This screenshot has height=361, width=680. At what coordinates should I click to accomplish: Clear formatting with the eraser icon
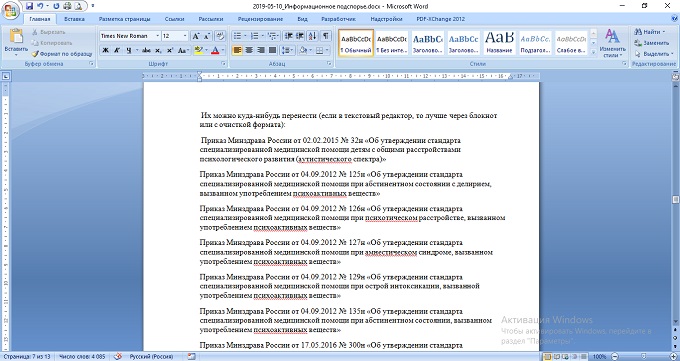pyautogui.click(x=220, y=36)
